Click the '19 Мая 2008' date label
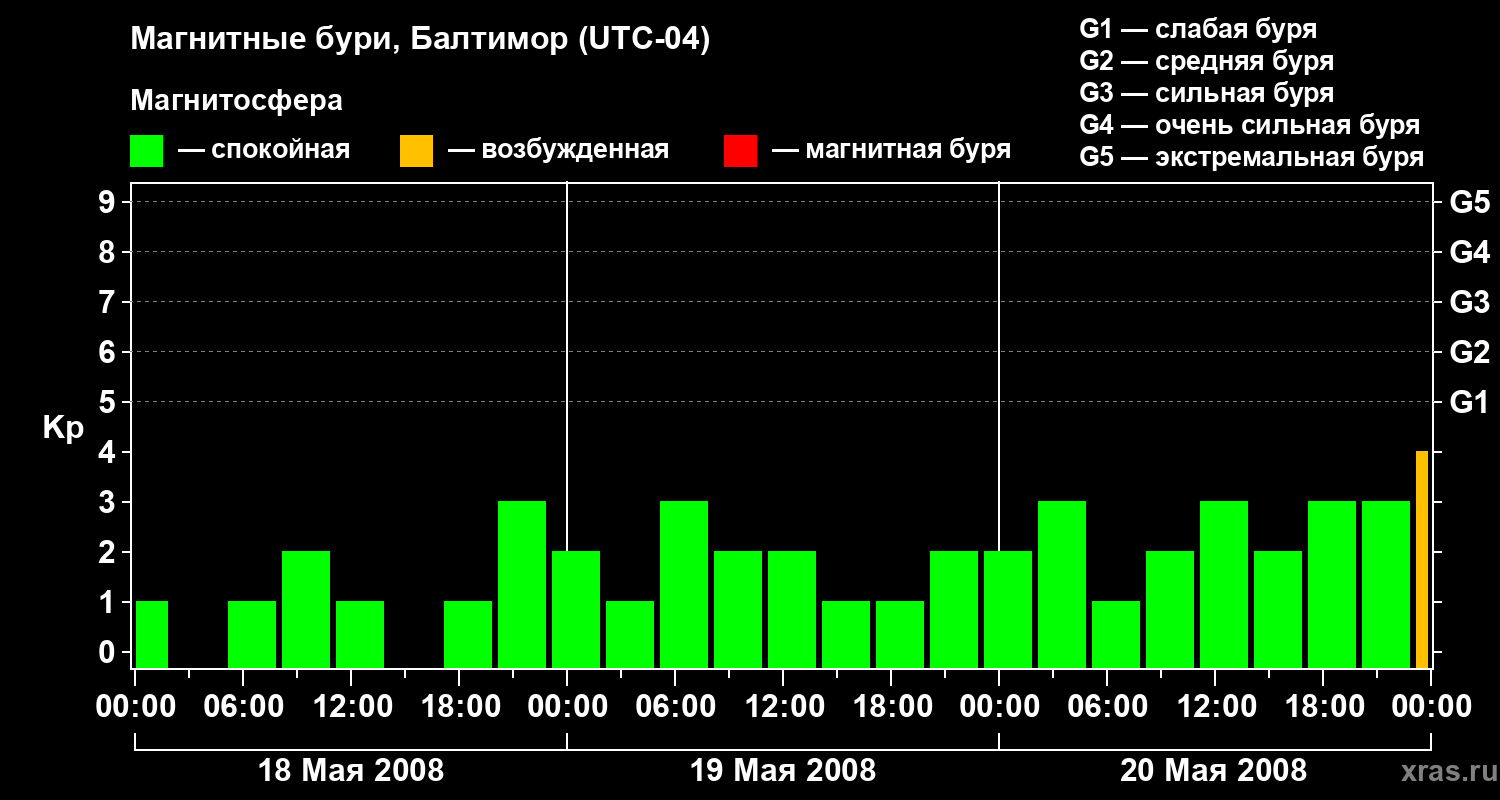This screenshot has height=800, width=1500. [x=783, y=770]
